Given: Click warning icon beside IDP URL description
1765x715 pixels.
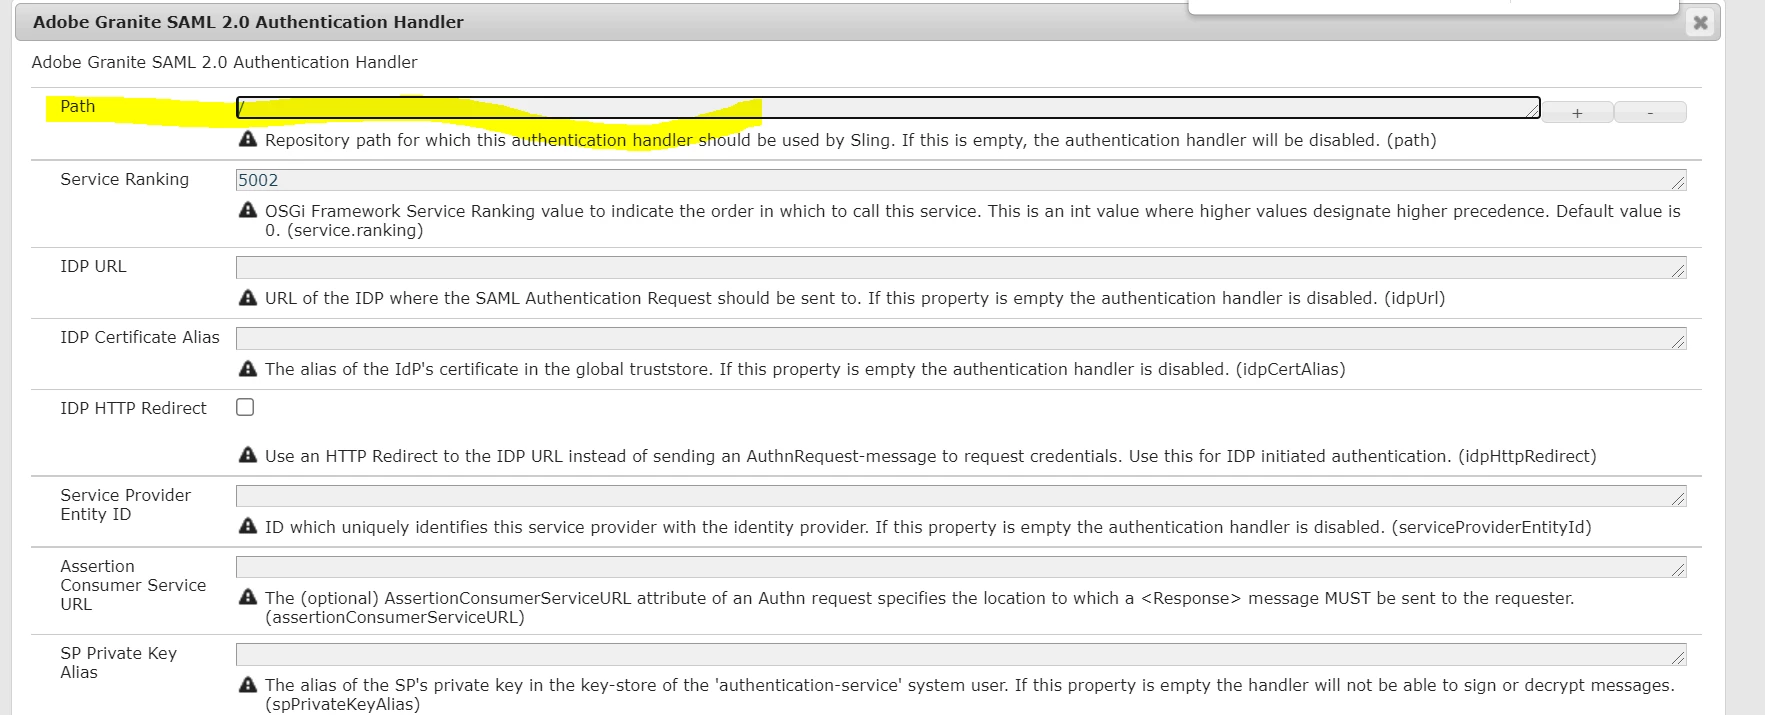Looking at the screenshot, I should (248, 297).
